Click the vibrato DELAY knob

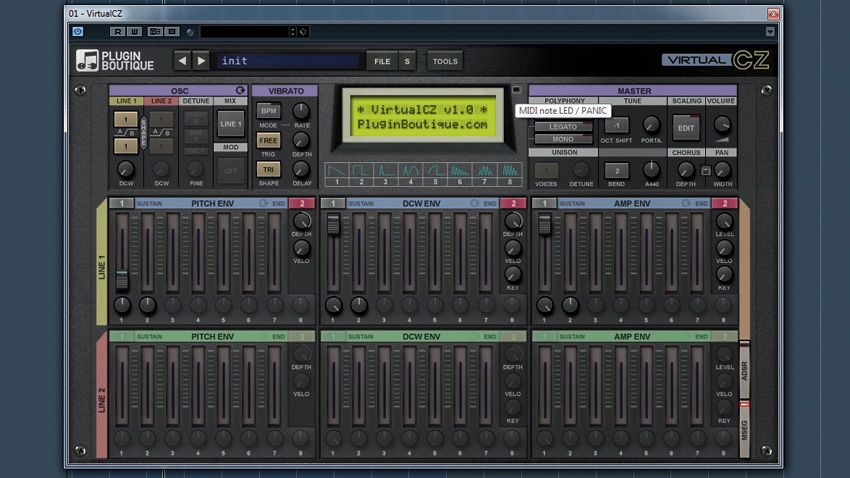[301, 170]
